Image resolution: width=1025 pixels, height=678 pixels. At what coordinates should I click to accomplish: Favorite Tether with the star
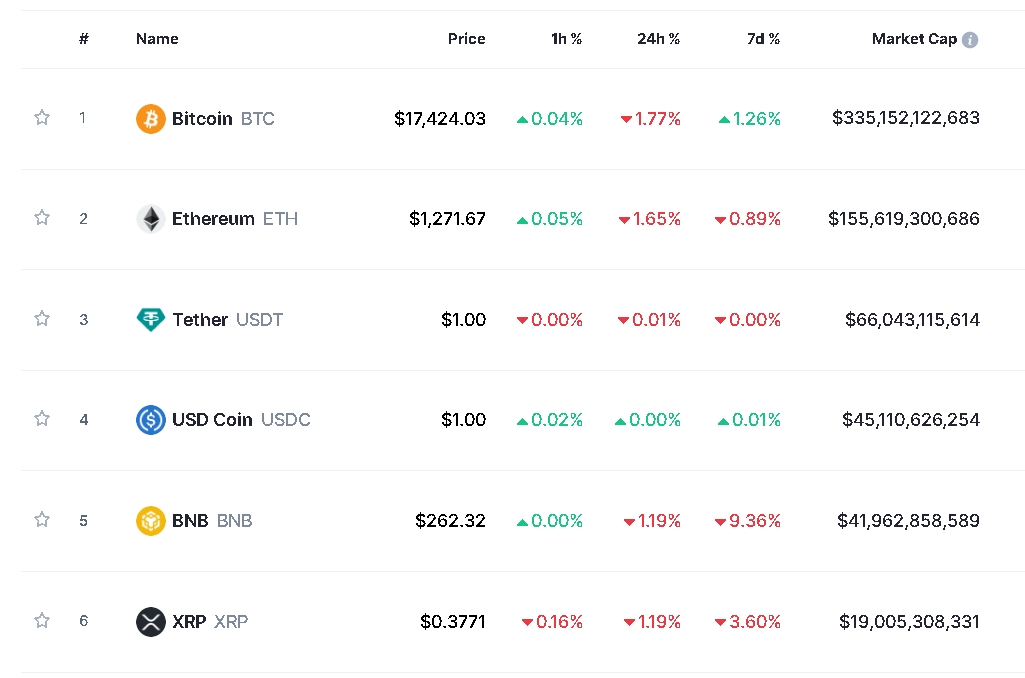coord(42,319)
